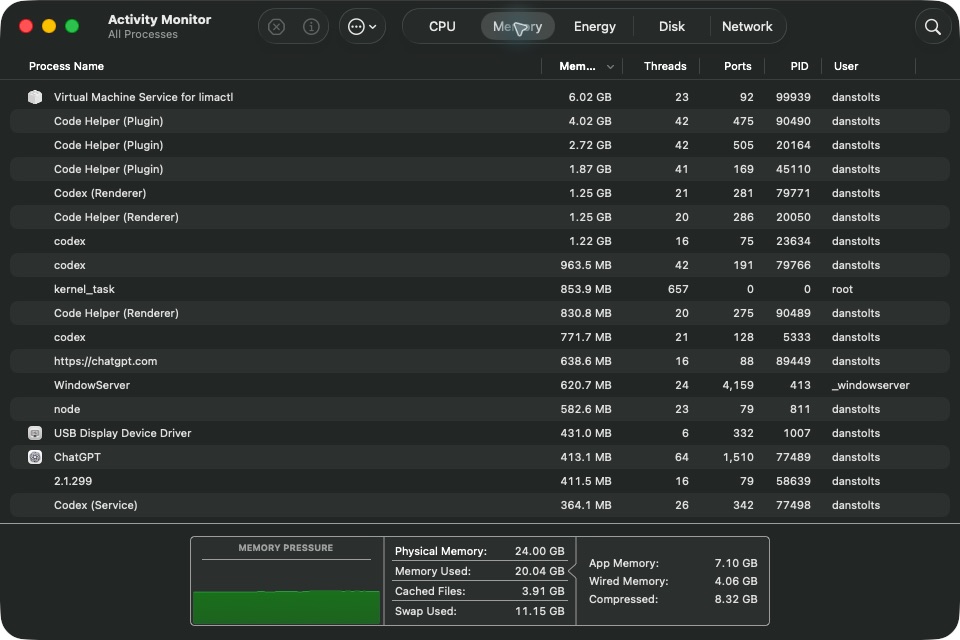Click the 1,510 ports value
Screen dimensions: 960x640
click(738, 457)
